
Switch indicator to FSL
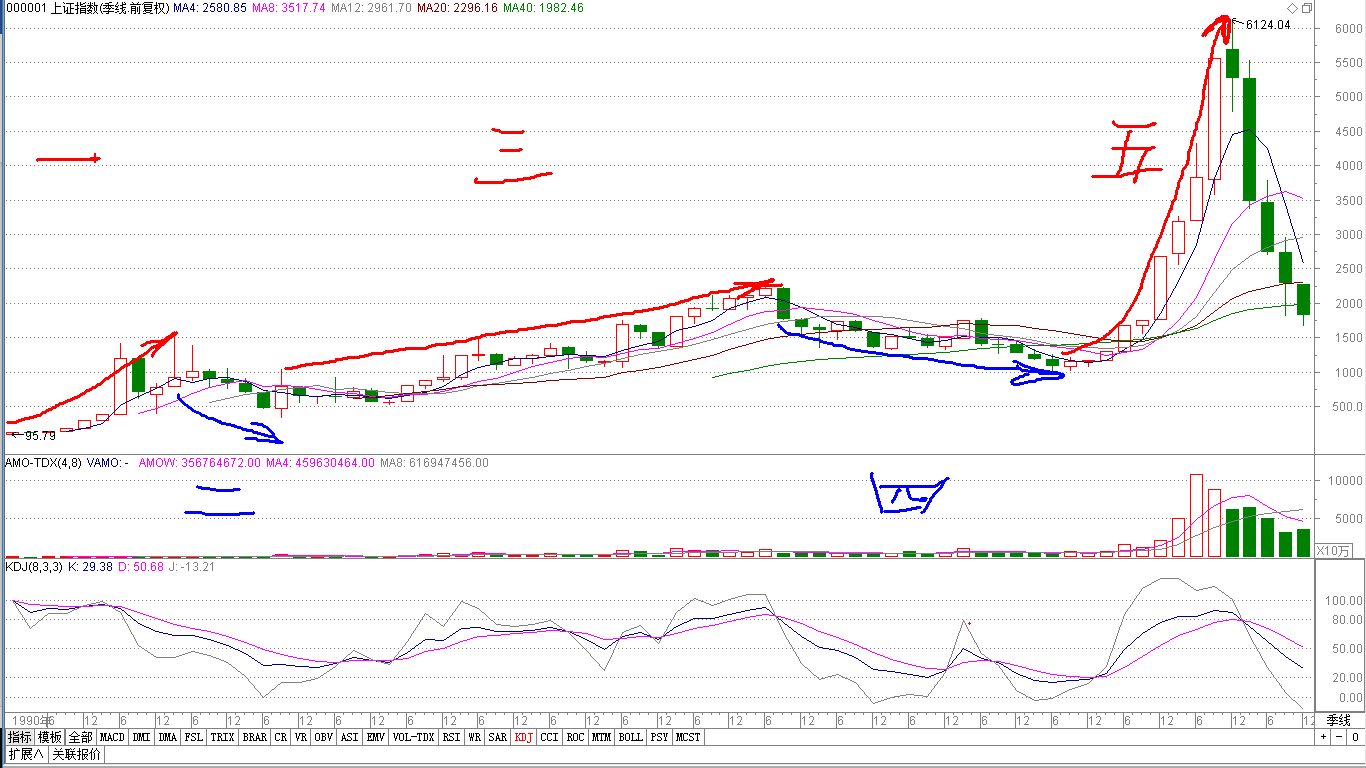[x=194, y=737]
